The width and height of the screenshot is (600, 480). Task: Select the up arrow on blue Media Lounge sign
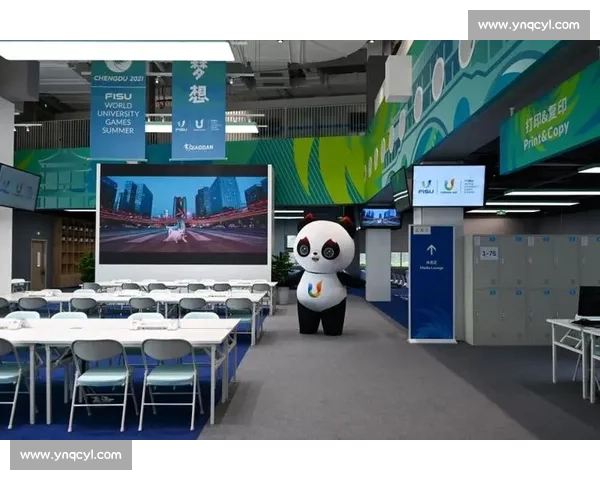pyautogui.click(x=431, y=250)
